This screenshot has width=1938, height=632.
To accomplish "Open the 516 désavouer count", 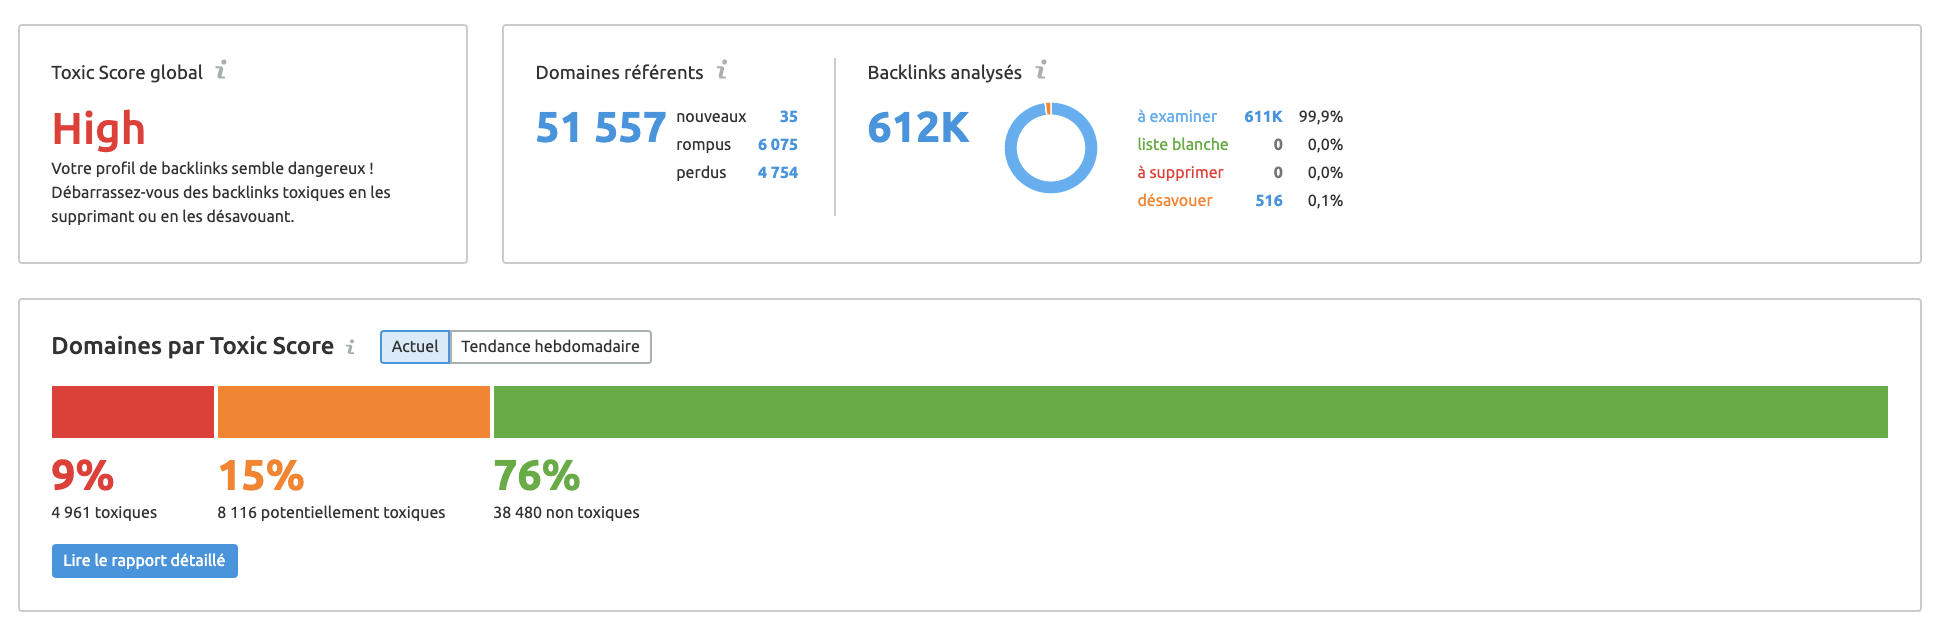I will coord(1269,201).
